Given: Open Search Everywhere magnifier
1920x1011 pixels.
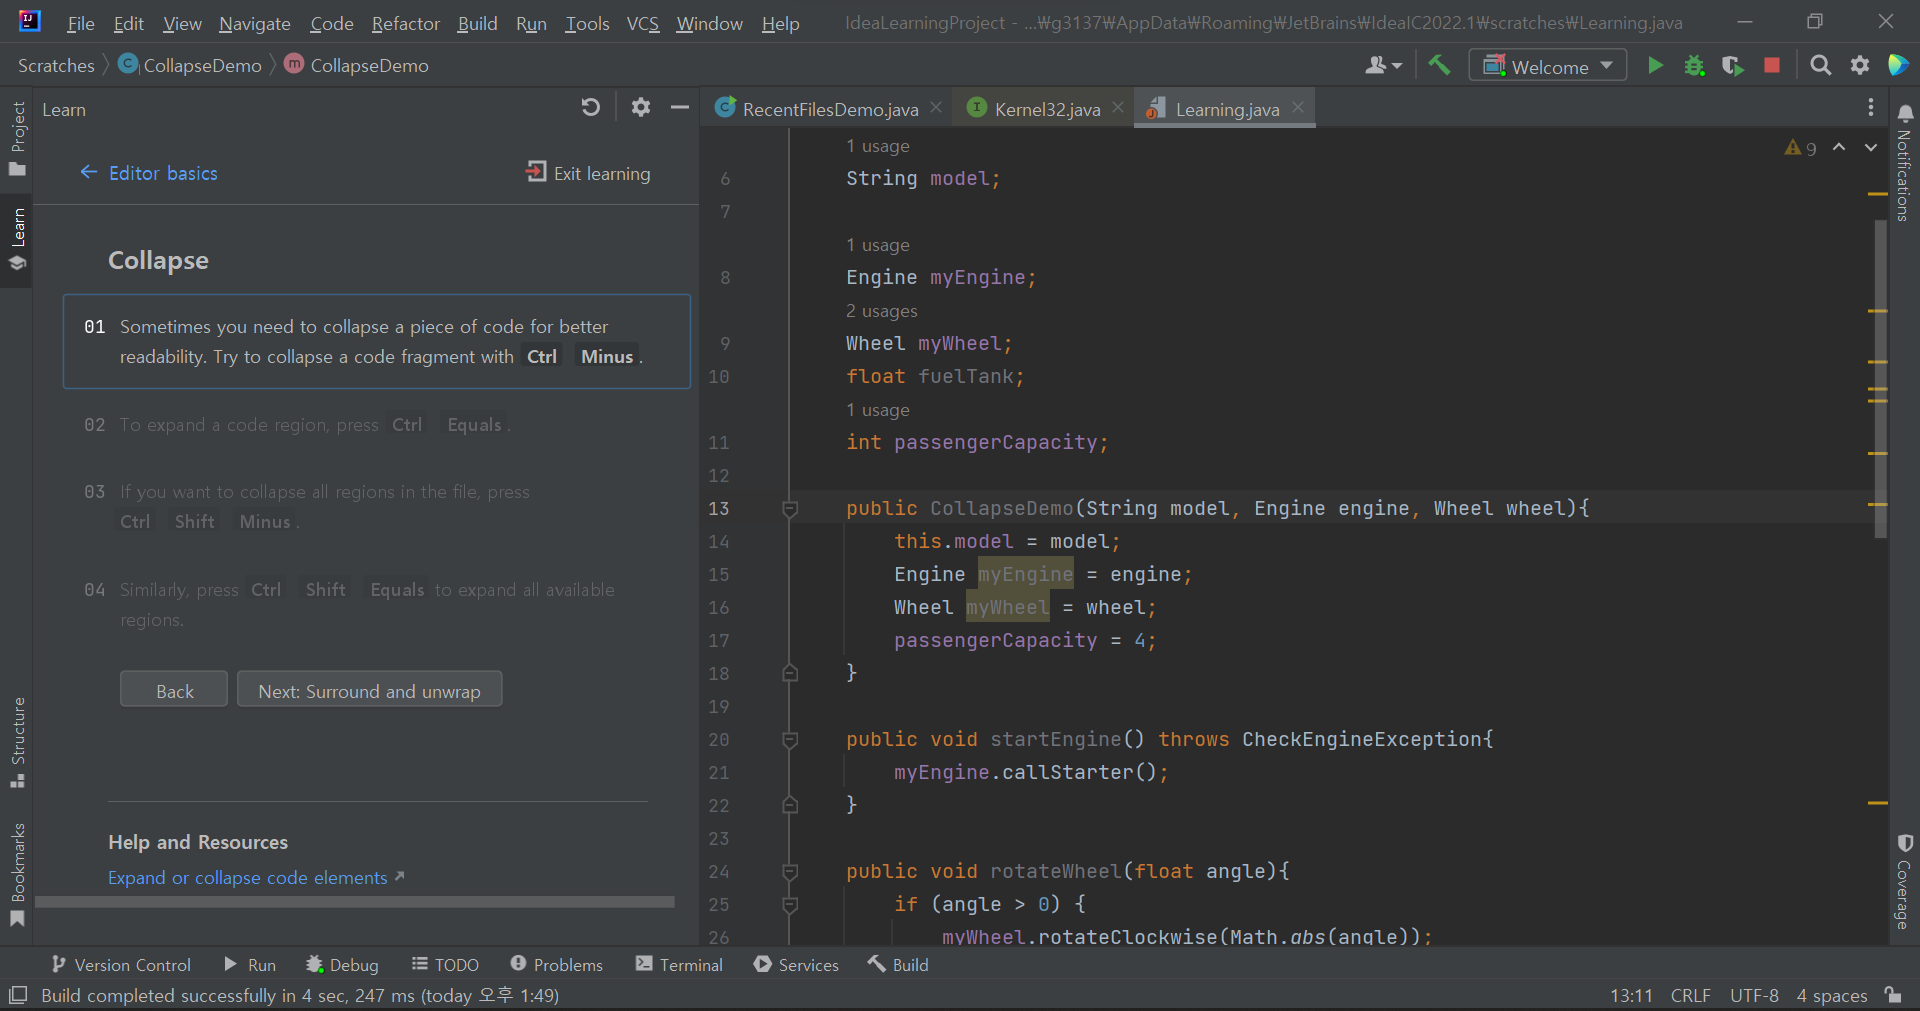Looking at the screenshot, I should click(x=1821, y=65).
